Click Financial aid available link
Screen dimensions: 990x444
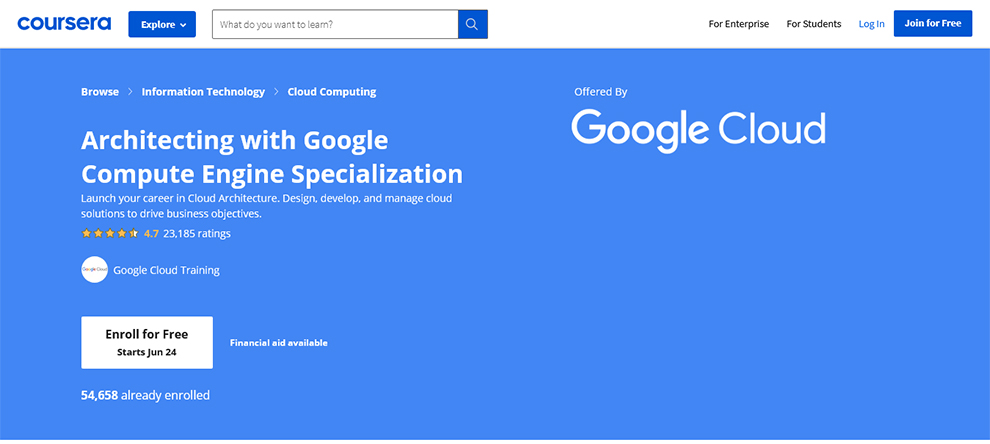(x=278, y=343)
